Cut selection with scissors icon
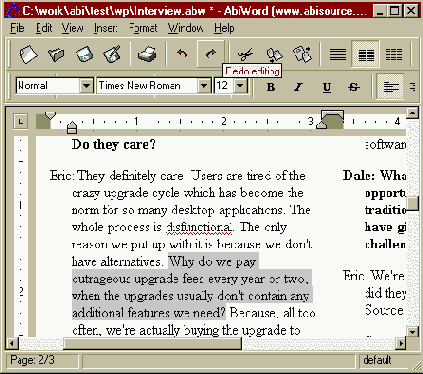423x374 pixels. 246,54
